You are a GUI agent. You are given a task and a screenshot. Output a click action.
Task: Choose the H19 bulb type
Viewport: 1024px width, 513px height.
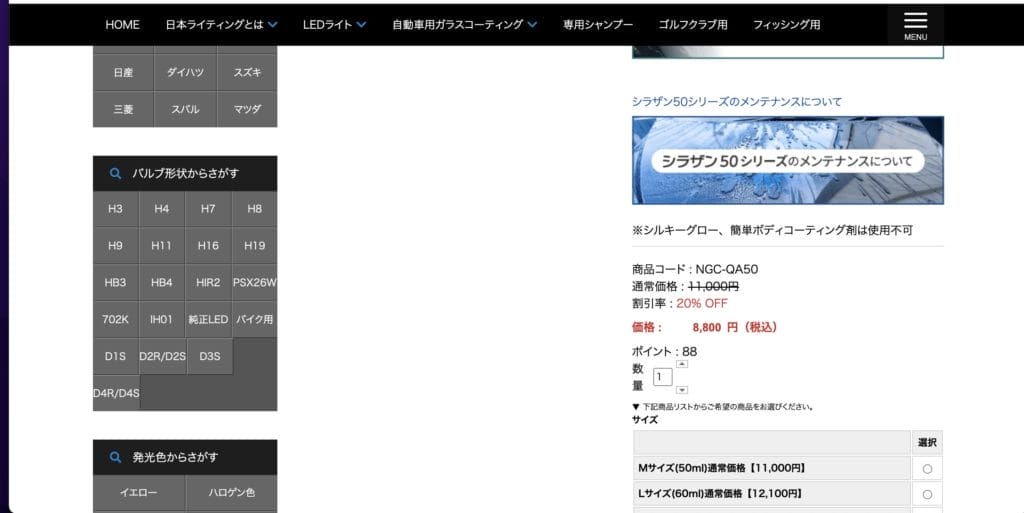[255, 245]
